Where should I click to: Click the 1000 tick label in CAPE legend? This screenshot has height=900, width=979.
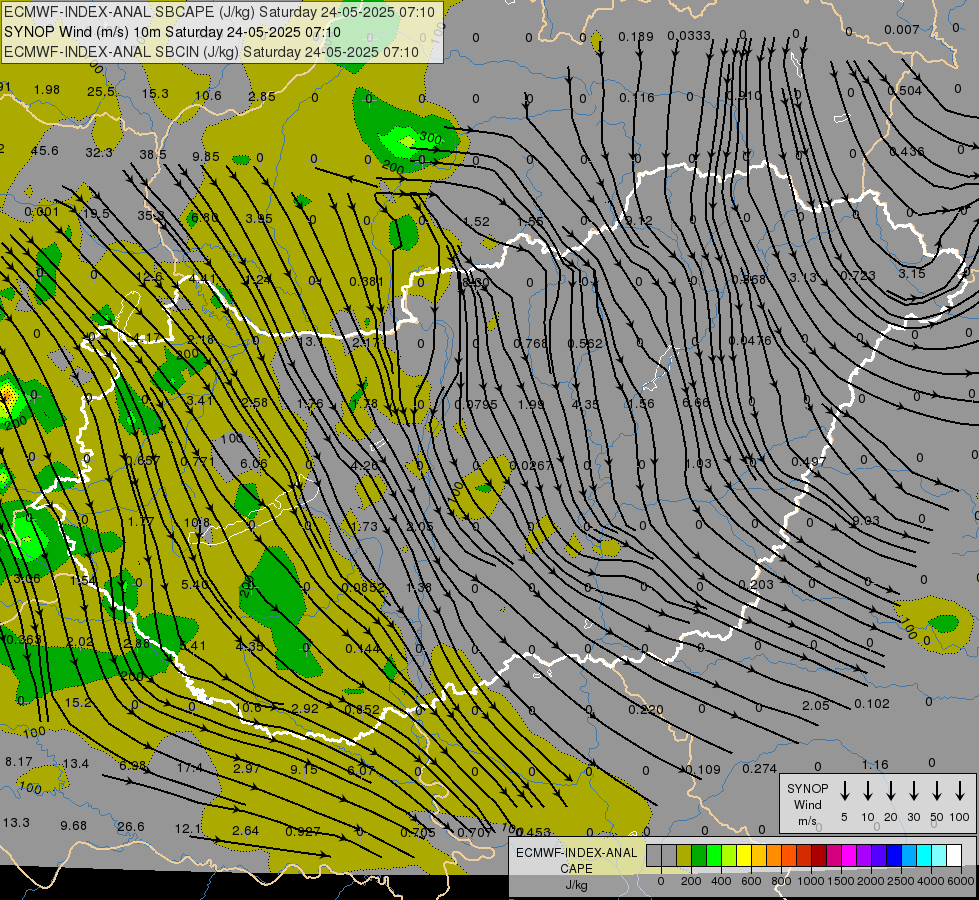coord(810,881)
